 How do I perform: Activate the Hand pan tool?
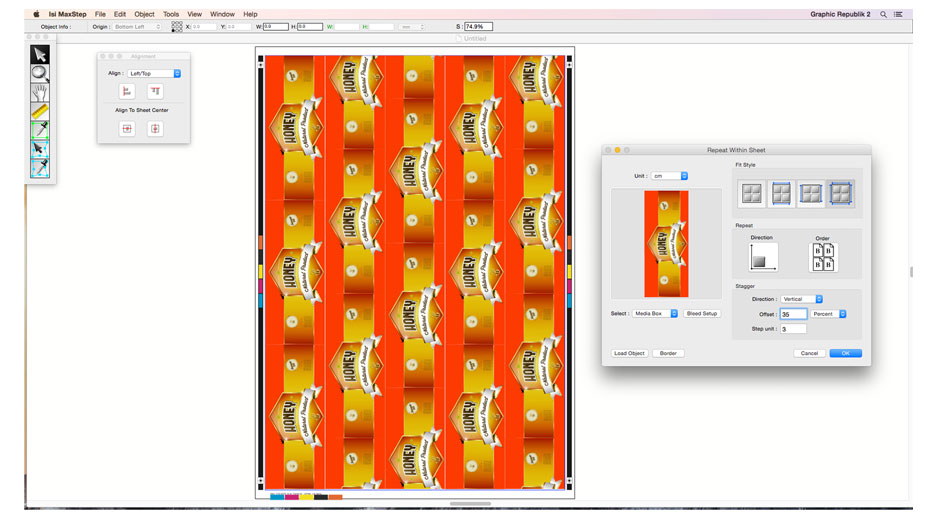tap(40, 92)
